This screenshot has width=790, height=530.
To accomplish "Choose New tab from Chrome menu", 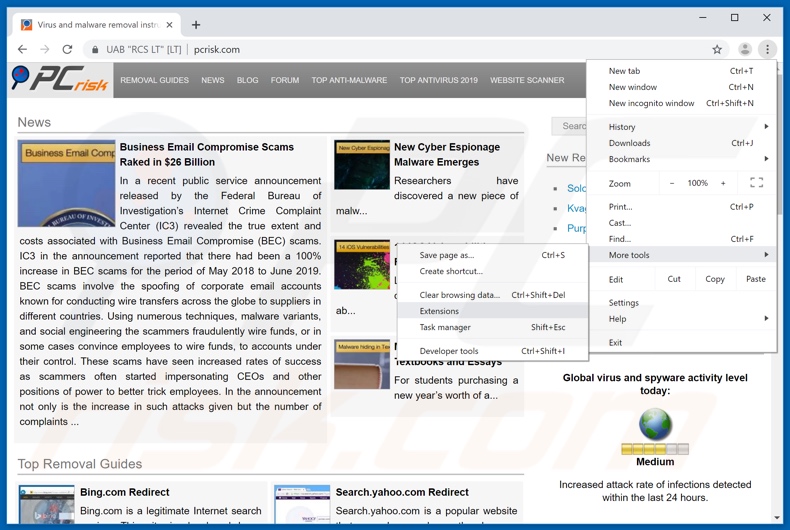I will coord(681,71).
